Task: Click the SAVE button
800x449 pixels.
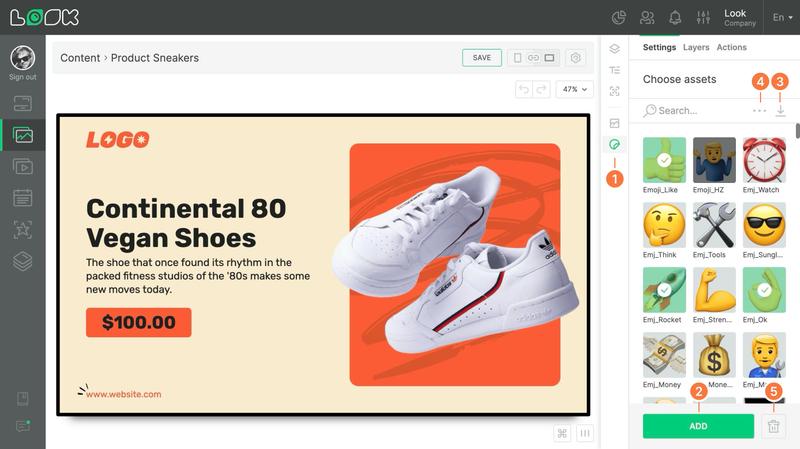Action: pos(482,58)
